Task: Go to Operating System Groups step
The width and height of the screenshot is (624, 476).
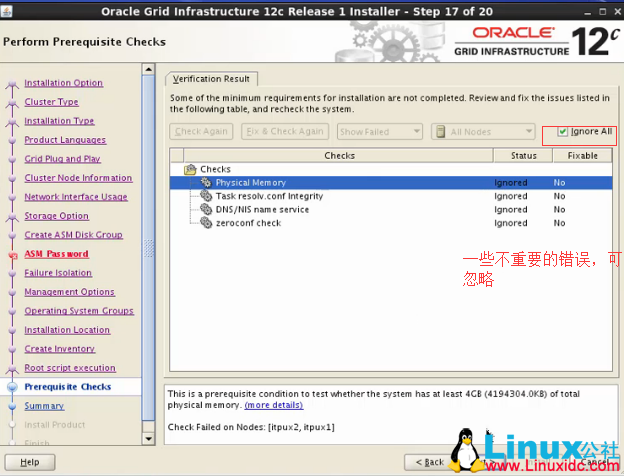Action: tap(79, 311)
